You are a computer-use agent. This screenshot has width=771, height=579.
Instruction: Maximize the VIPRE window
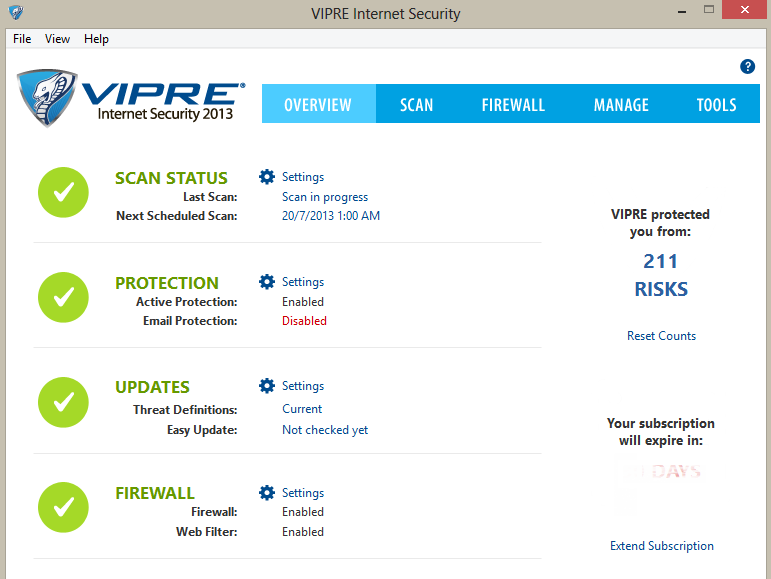coord(709,10)
